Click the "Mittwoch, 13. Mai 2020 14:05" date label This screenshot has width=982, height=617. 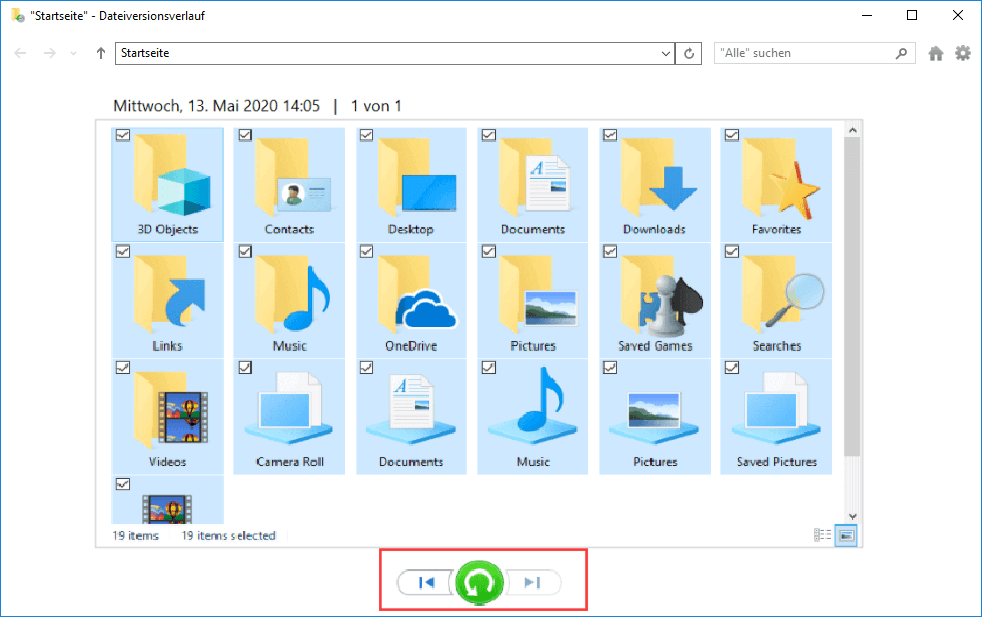point(217,106)
